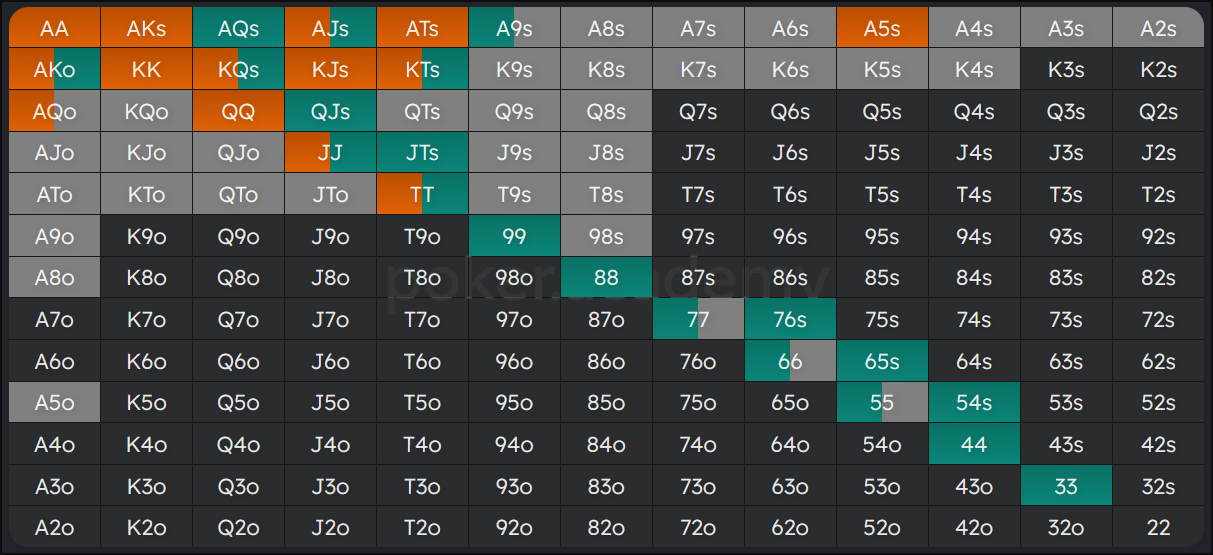Pick the QQ hand cell
1213x555 pixels.
tap(238, 111)
